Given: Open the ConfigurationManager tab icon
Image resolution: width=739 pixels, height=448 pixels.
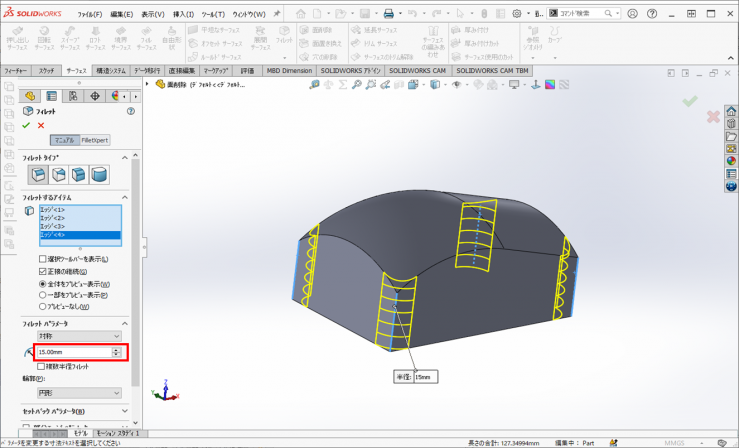Looking at the screenshot, I should 73,96.
